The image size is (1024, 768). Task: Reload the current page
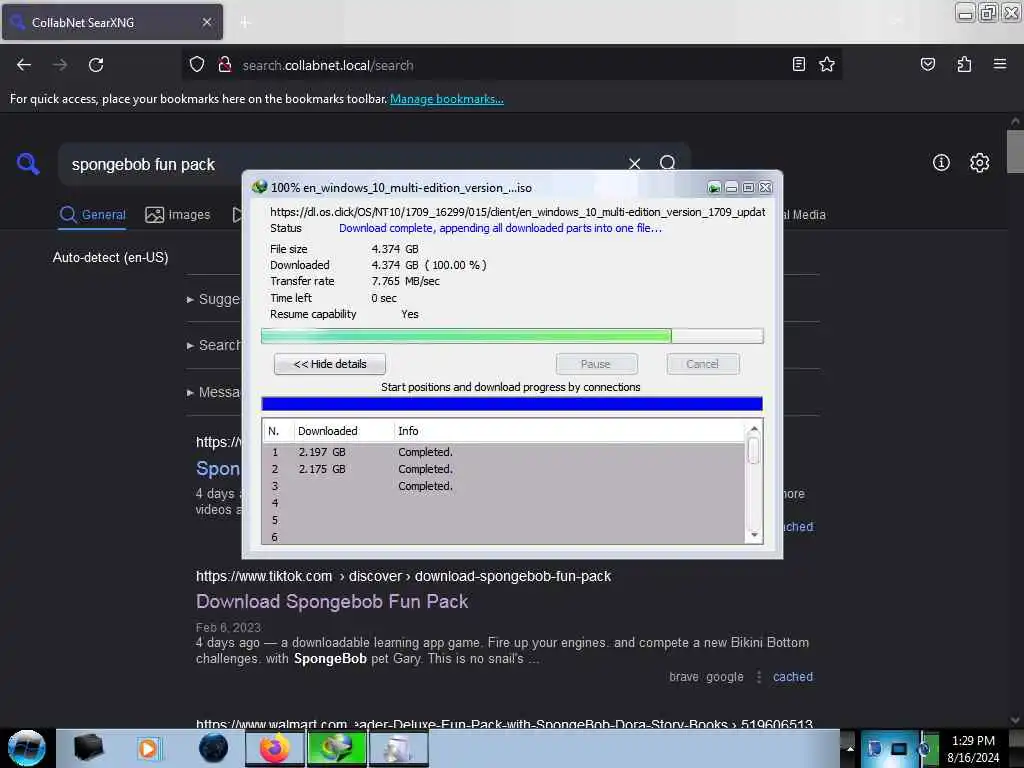click(x=96, y=65)
